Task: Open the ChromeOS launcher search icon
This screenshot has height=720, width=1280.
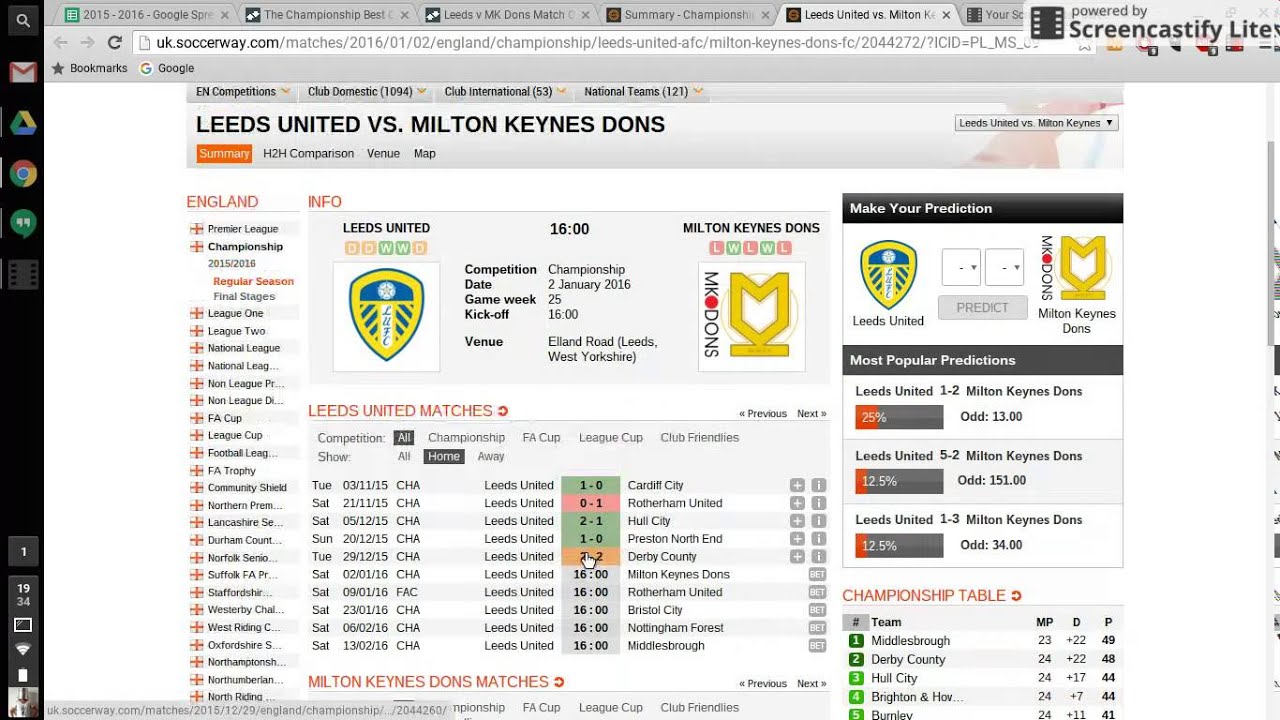Action: pyautogui.click(x=23, y=20)
